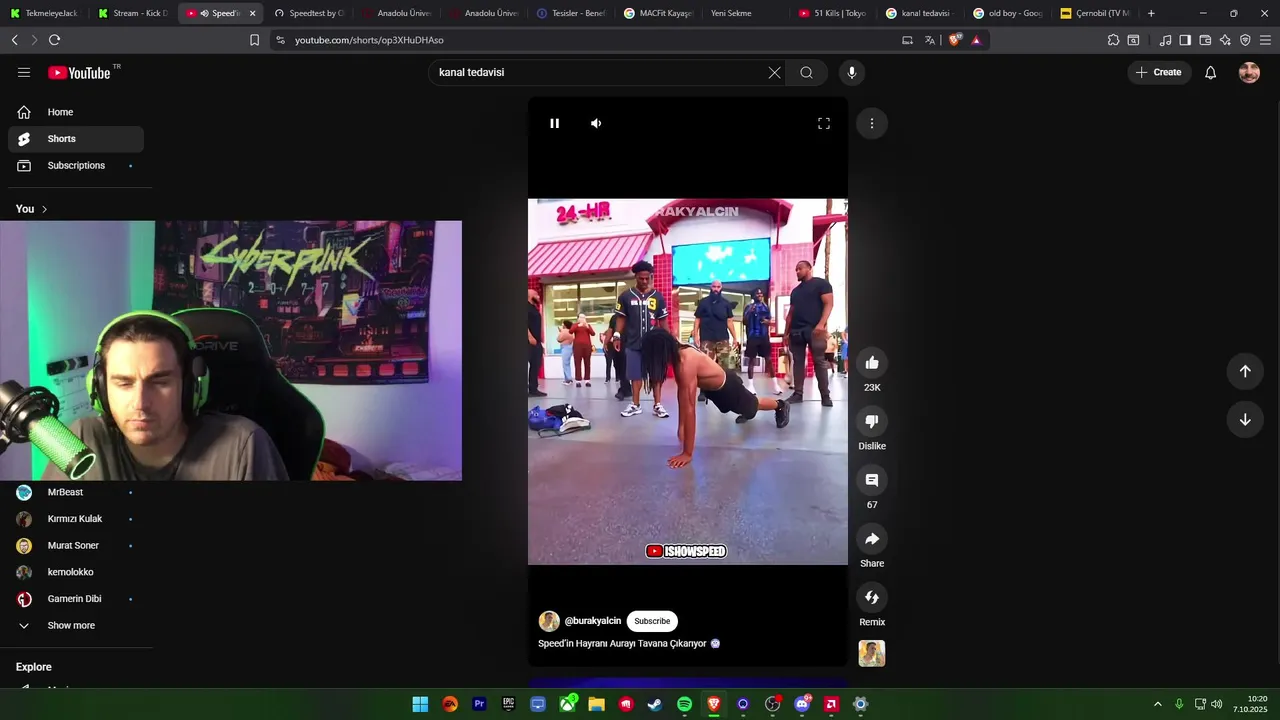Open Brave Shields lion icon
Screen dimensions: 1280x720
954,40
